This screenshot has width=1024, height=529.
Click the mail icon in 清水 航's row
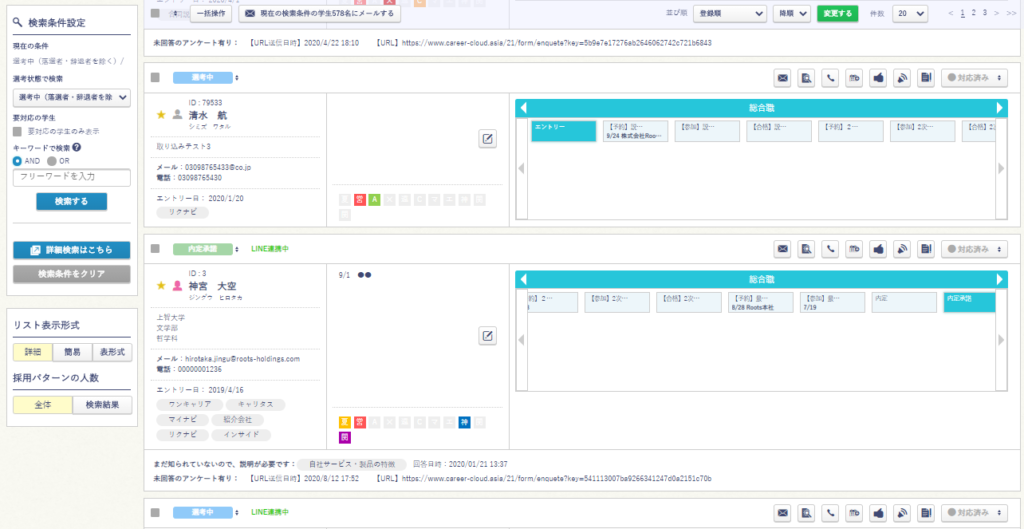point(783,78)
